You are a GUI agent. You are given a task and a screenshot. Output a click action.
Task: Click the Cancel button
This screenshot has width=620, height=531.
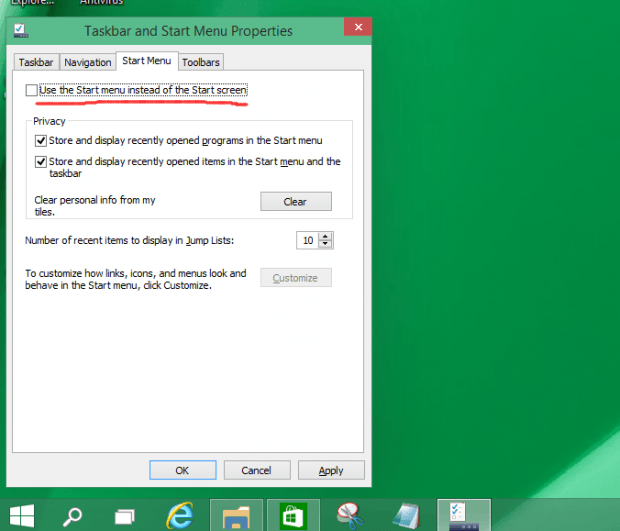pyautogui.click(x=257, y=470)
